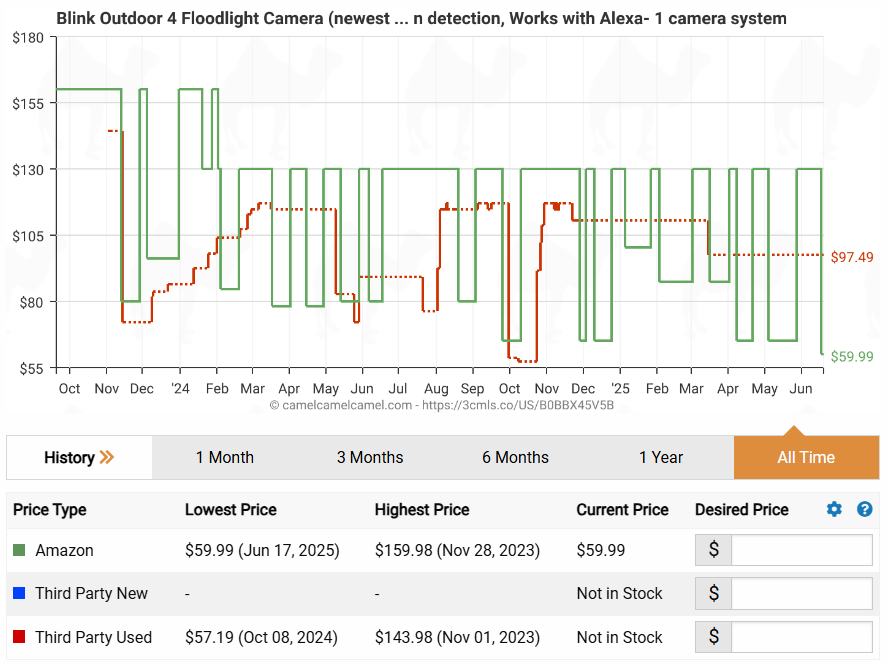Image resolution: width=887 pixels, height=665 pixels.
Task: Switch to the 3 Months range
Action: pyautogui.click(x=370, y=458)
